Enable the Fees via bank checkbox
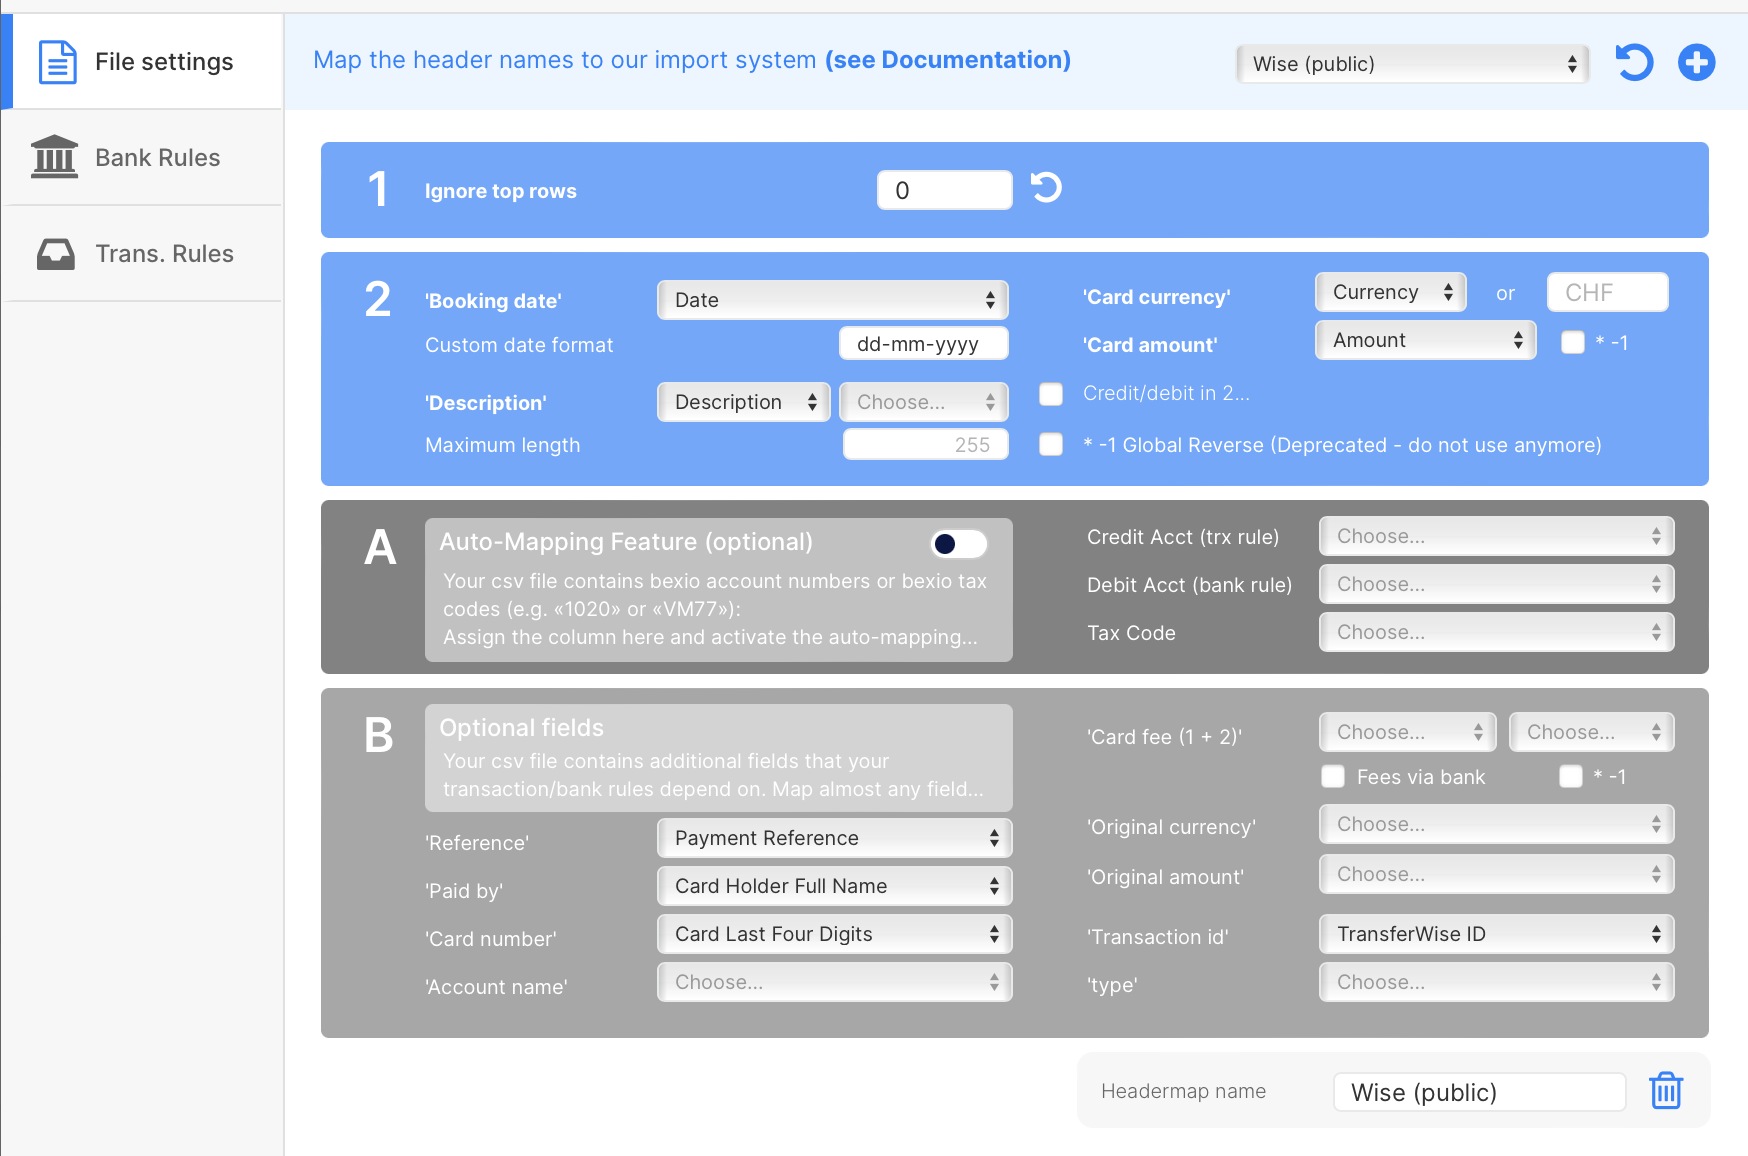This screenshot has height=1156, width=1748. coord(1333,776)
